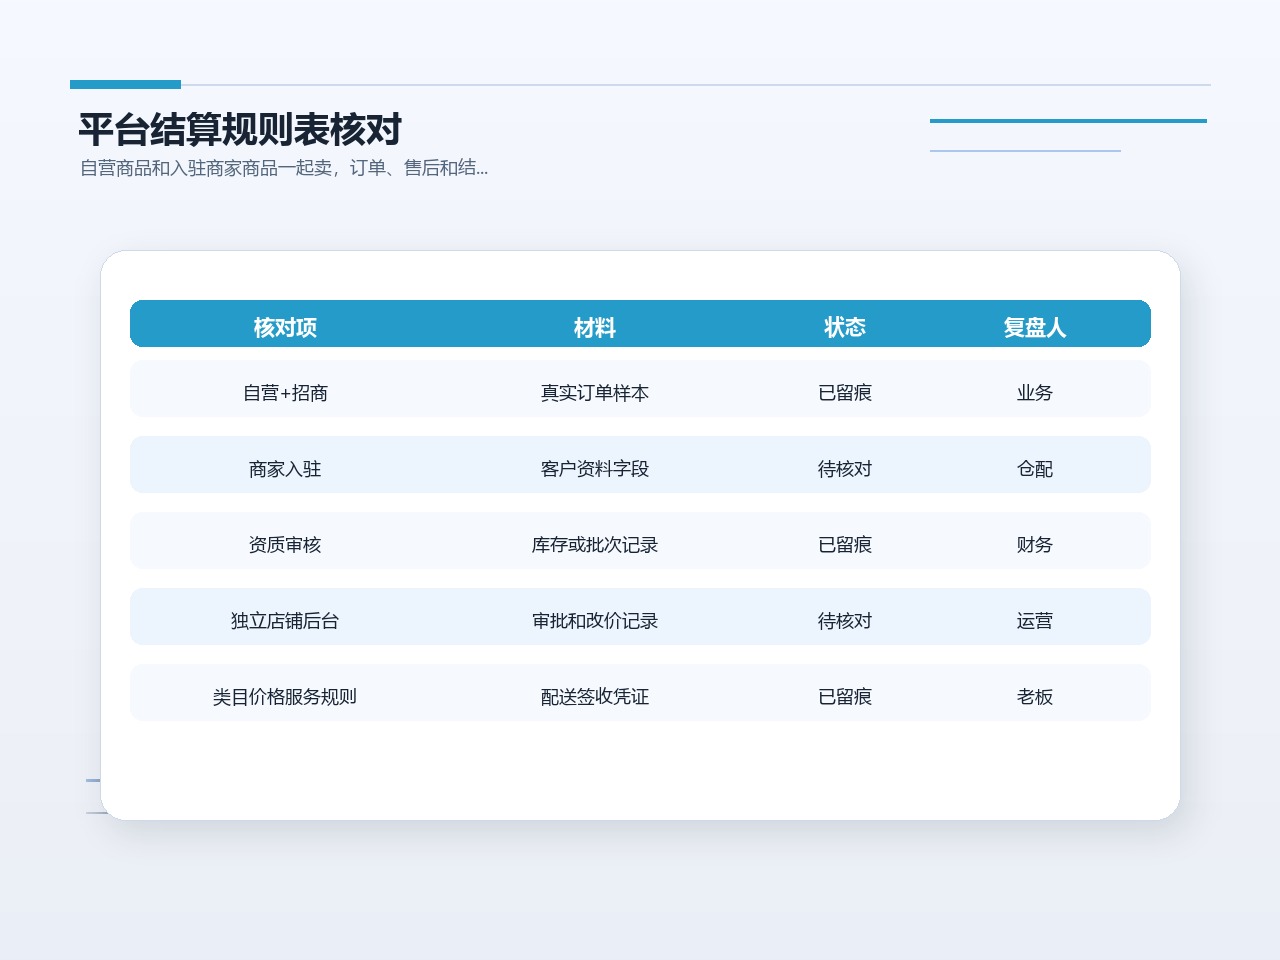Select the 资质审核 cell
Screen dimensions: 1280x960
[285, 545]
